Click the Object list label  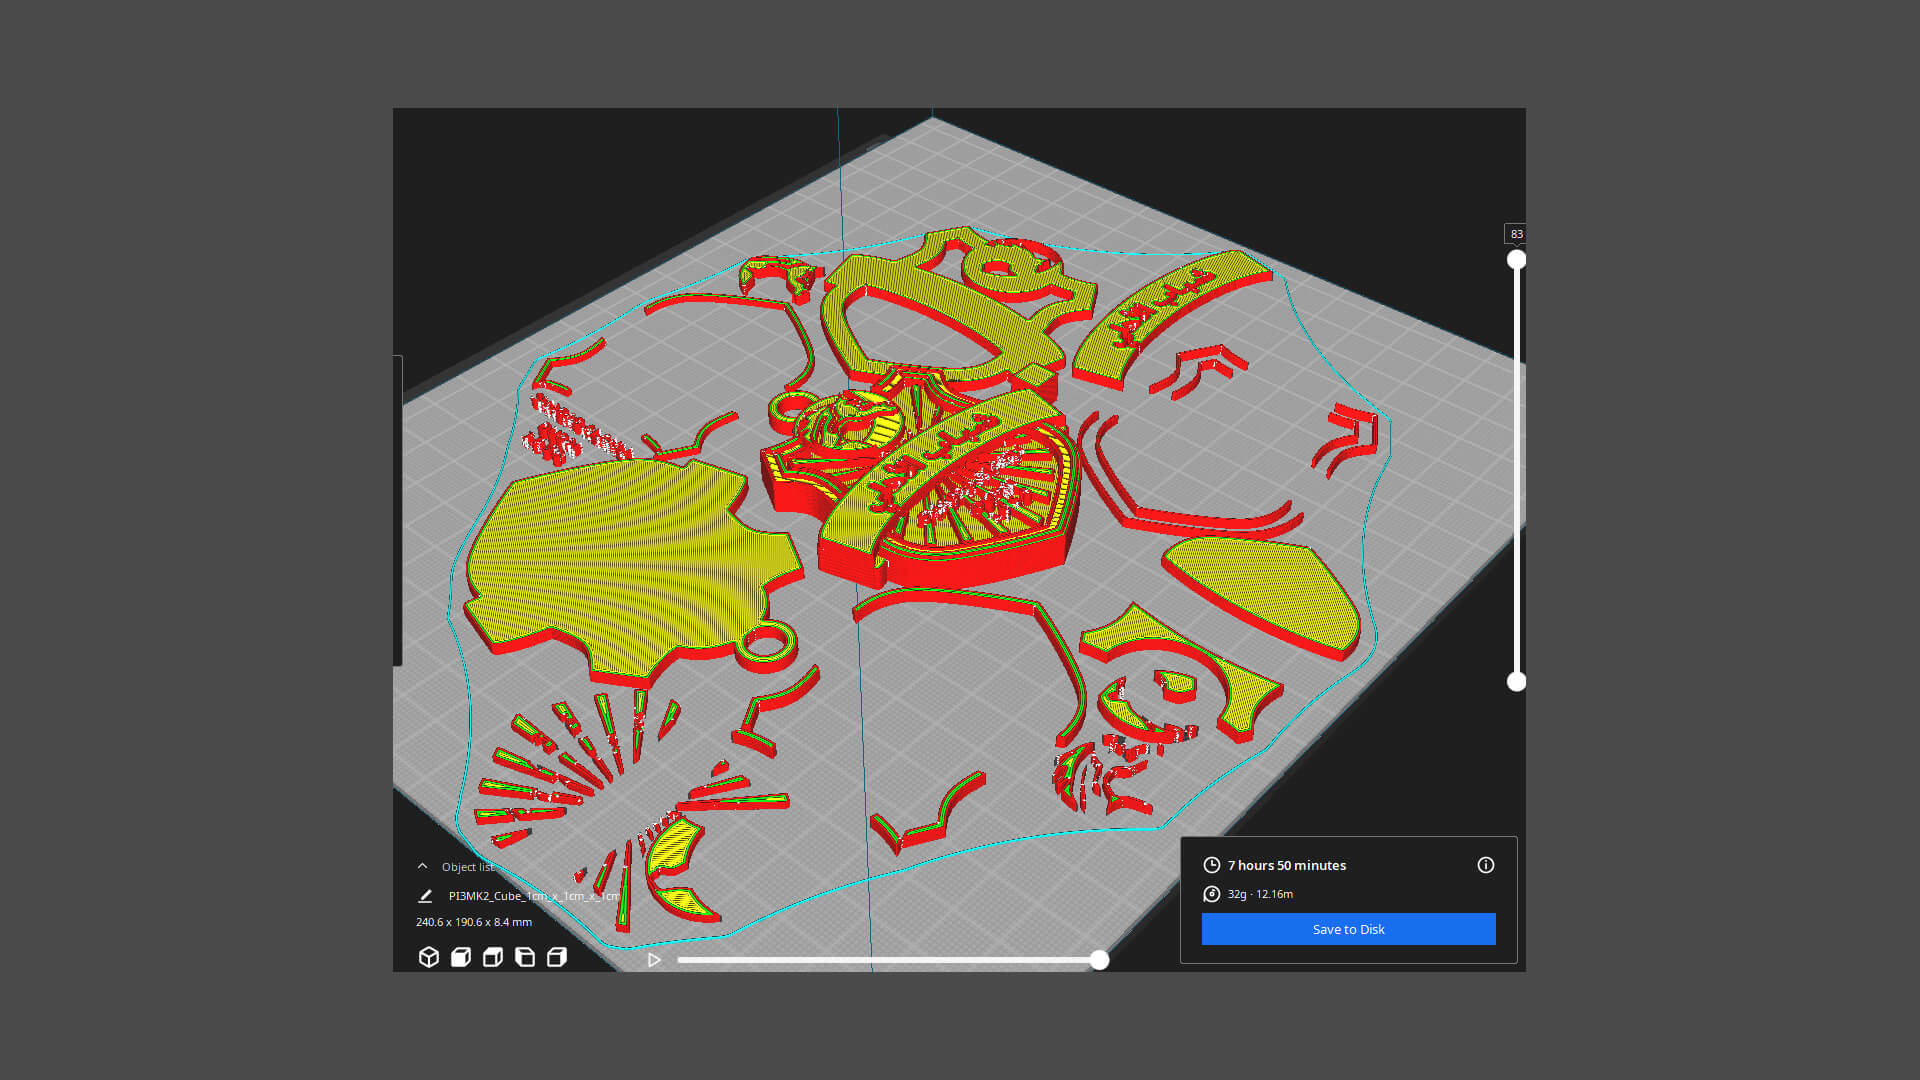(x=468, y=867)
